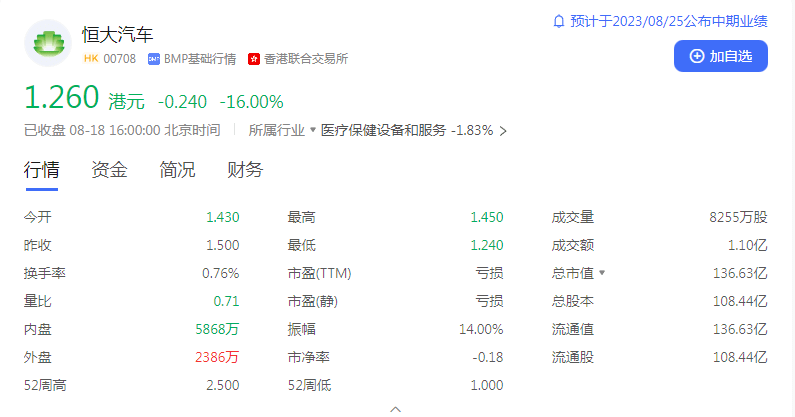Click the 港元 currency label
Screen dimensions: 795x417
point(127,101)
